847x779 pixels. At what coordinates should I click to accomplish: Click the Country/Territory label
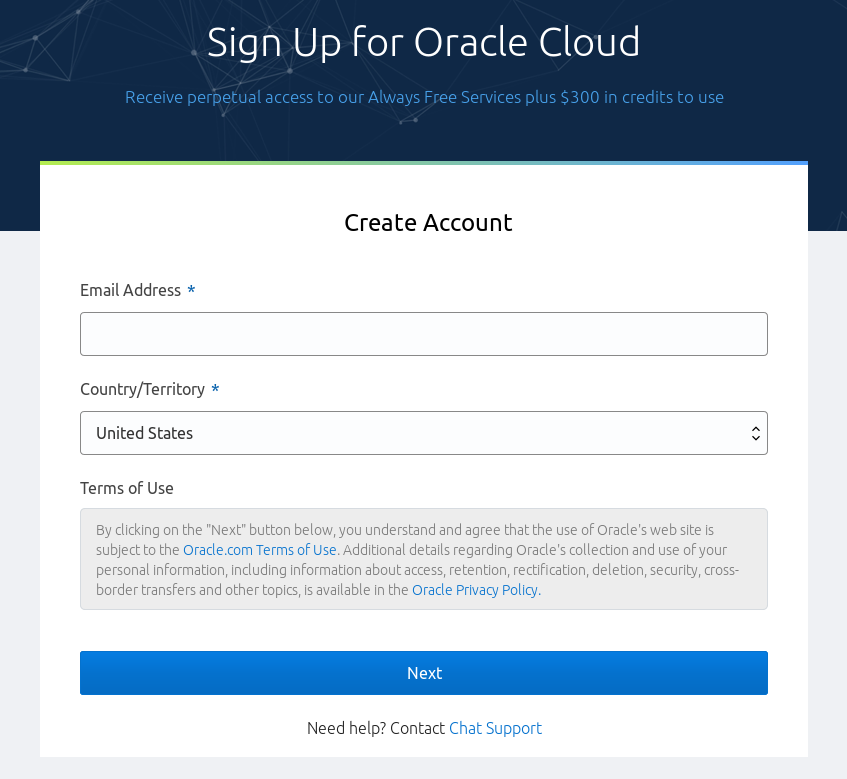point(142,389)
